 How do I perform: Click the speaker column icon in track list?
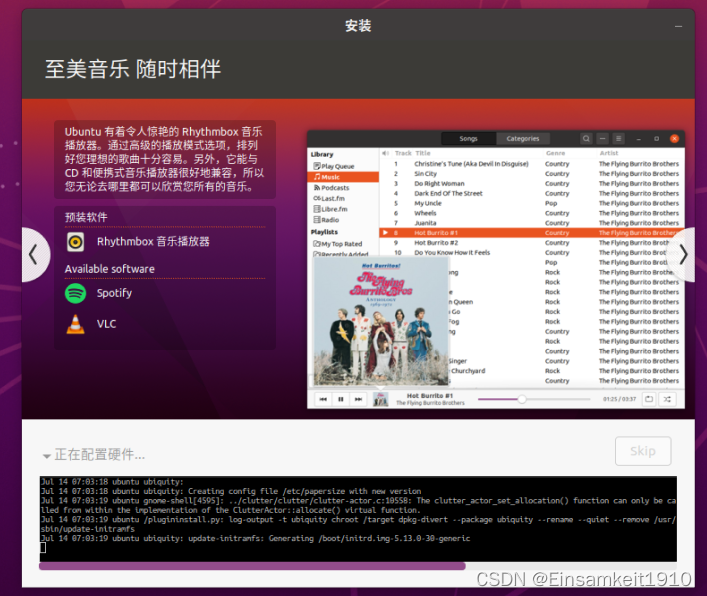[385, 153]
